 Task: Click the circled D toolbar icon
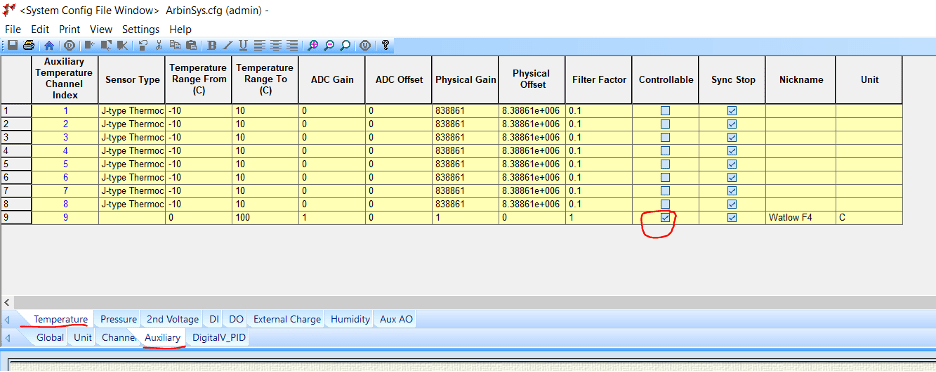(x=69, y=45)
